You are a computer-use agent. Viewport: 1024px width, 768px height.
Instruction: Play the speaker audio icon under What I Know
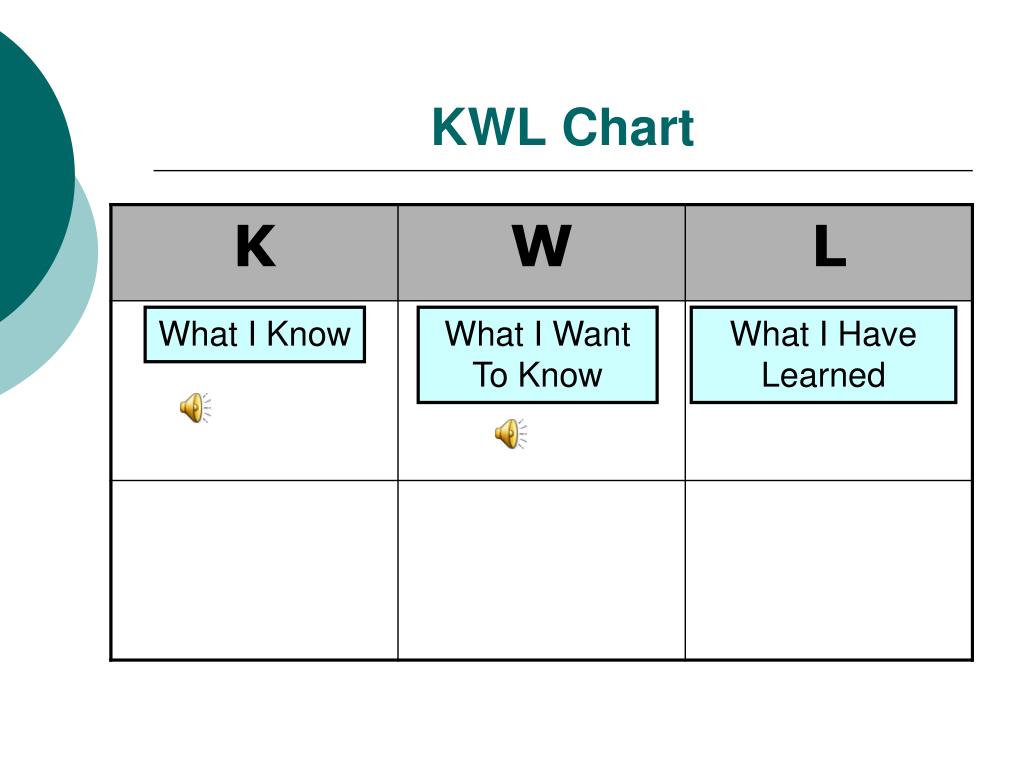coord(195,408)
